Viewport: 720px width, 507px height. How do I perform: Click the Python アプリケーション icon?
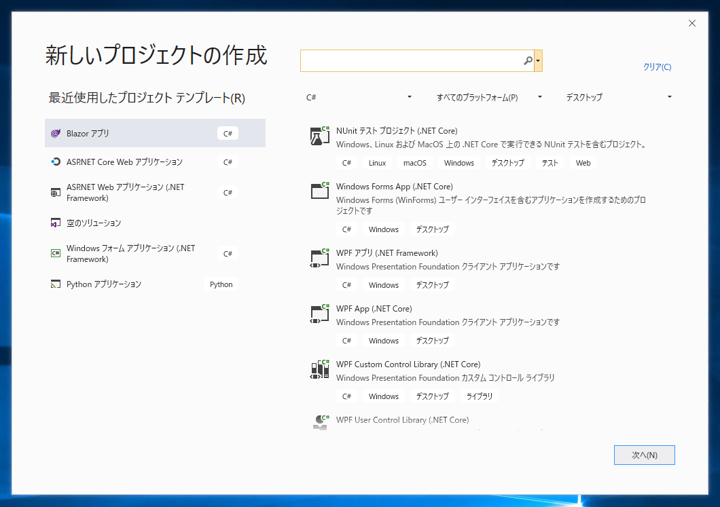point(56,284)
